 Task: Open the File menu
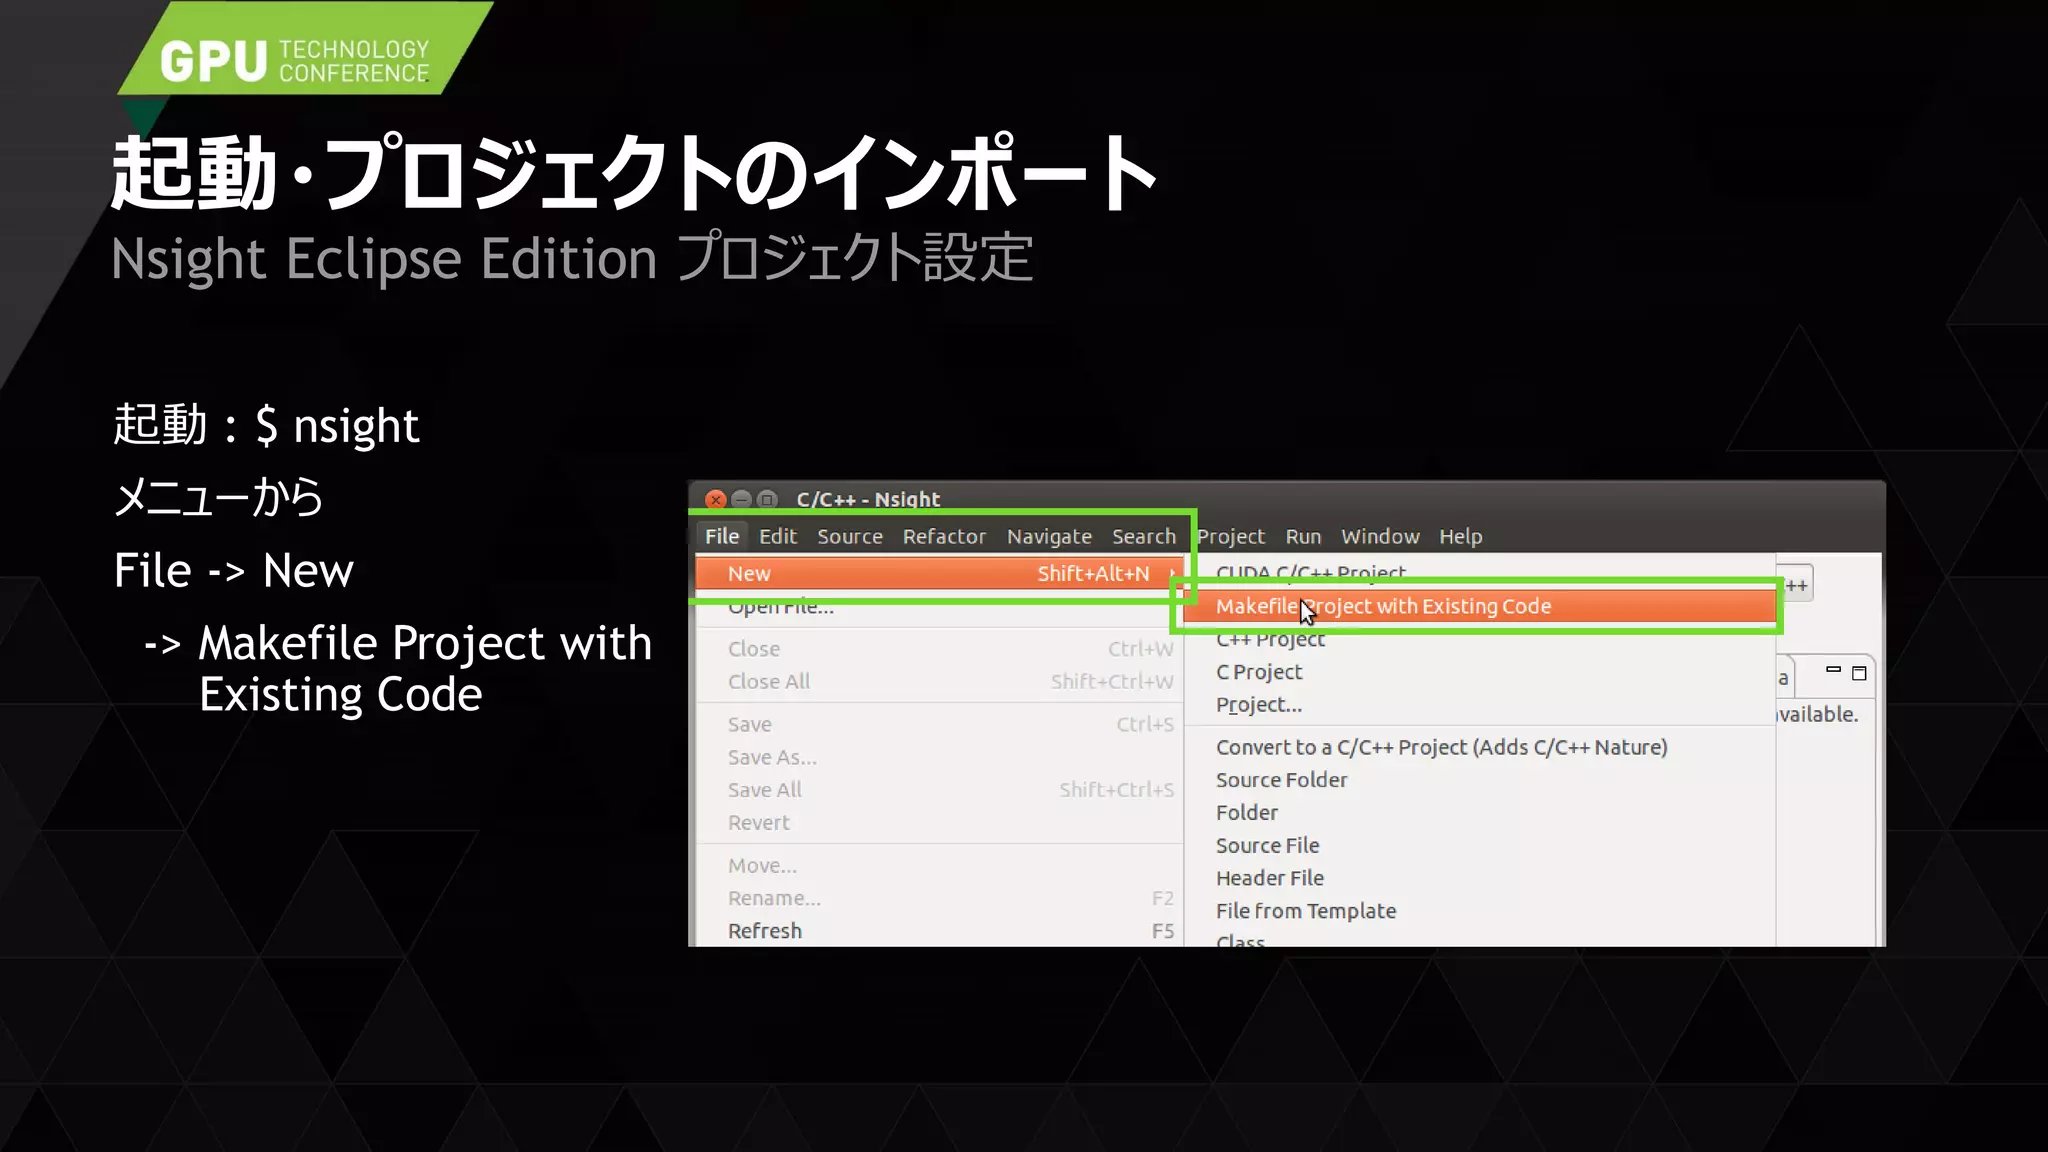coord(722,536)
